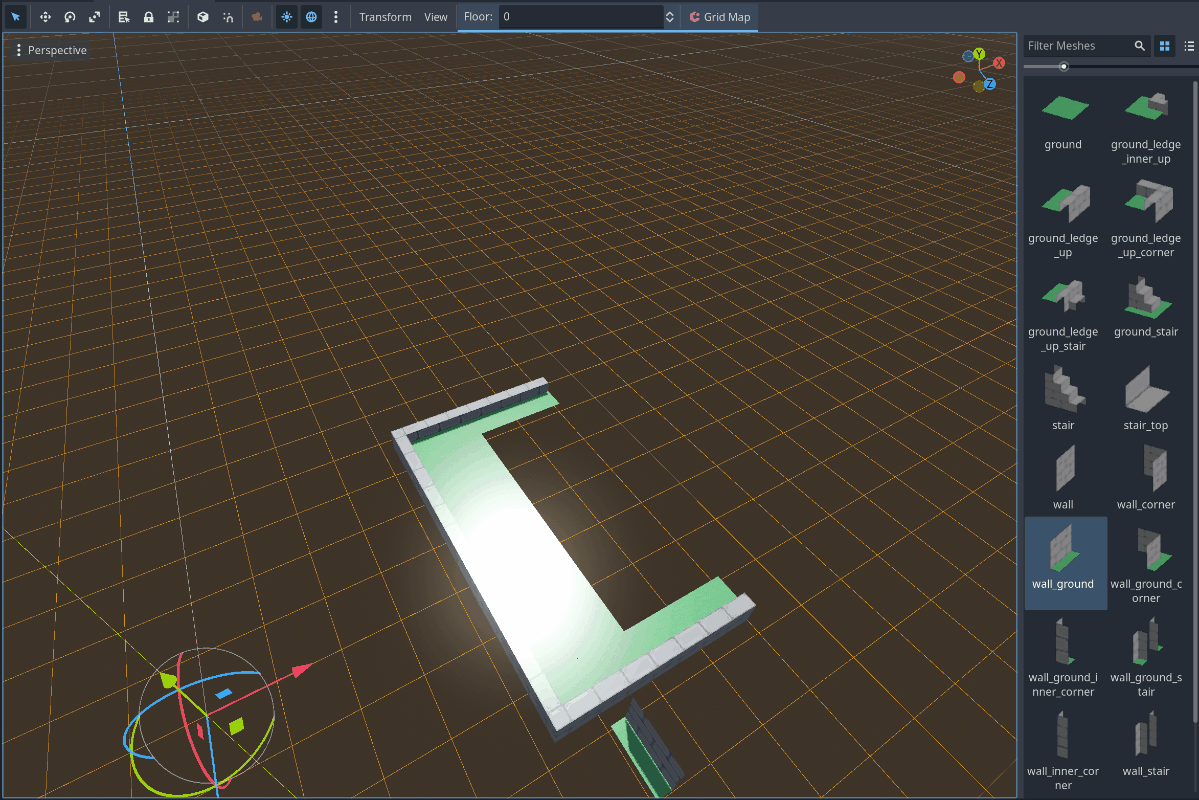The width and height of the screenshot is (1199, 800).
Task: Switch mesh palette to thumbnail grid view
Action: pyautogui.click(x=1165, y=46)
